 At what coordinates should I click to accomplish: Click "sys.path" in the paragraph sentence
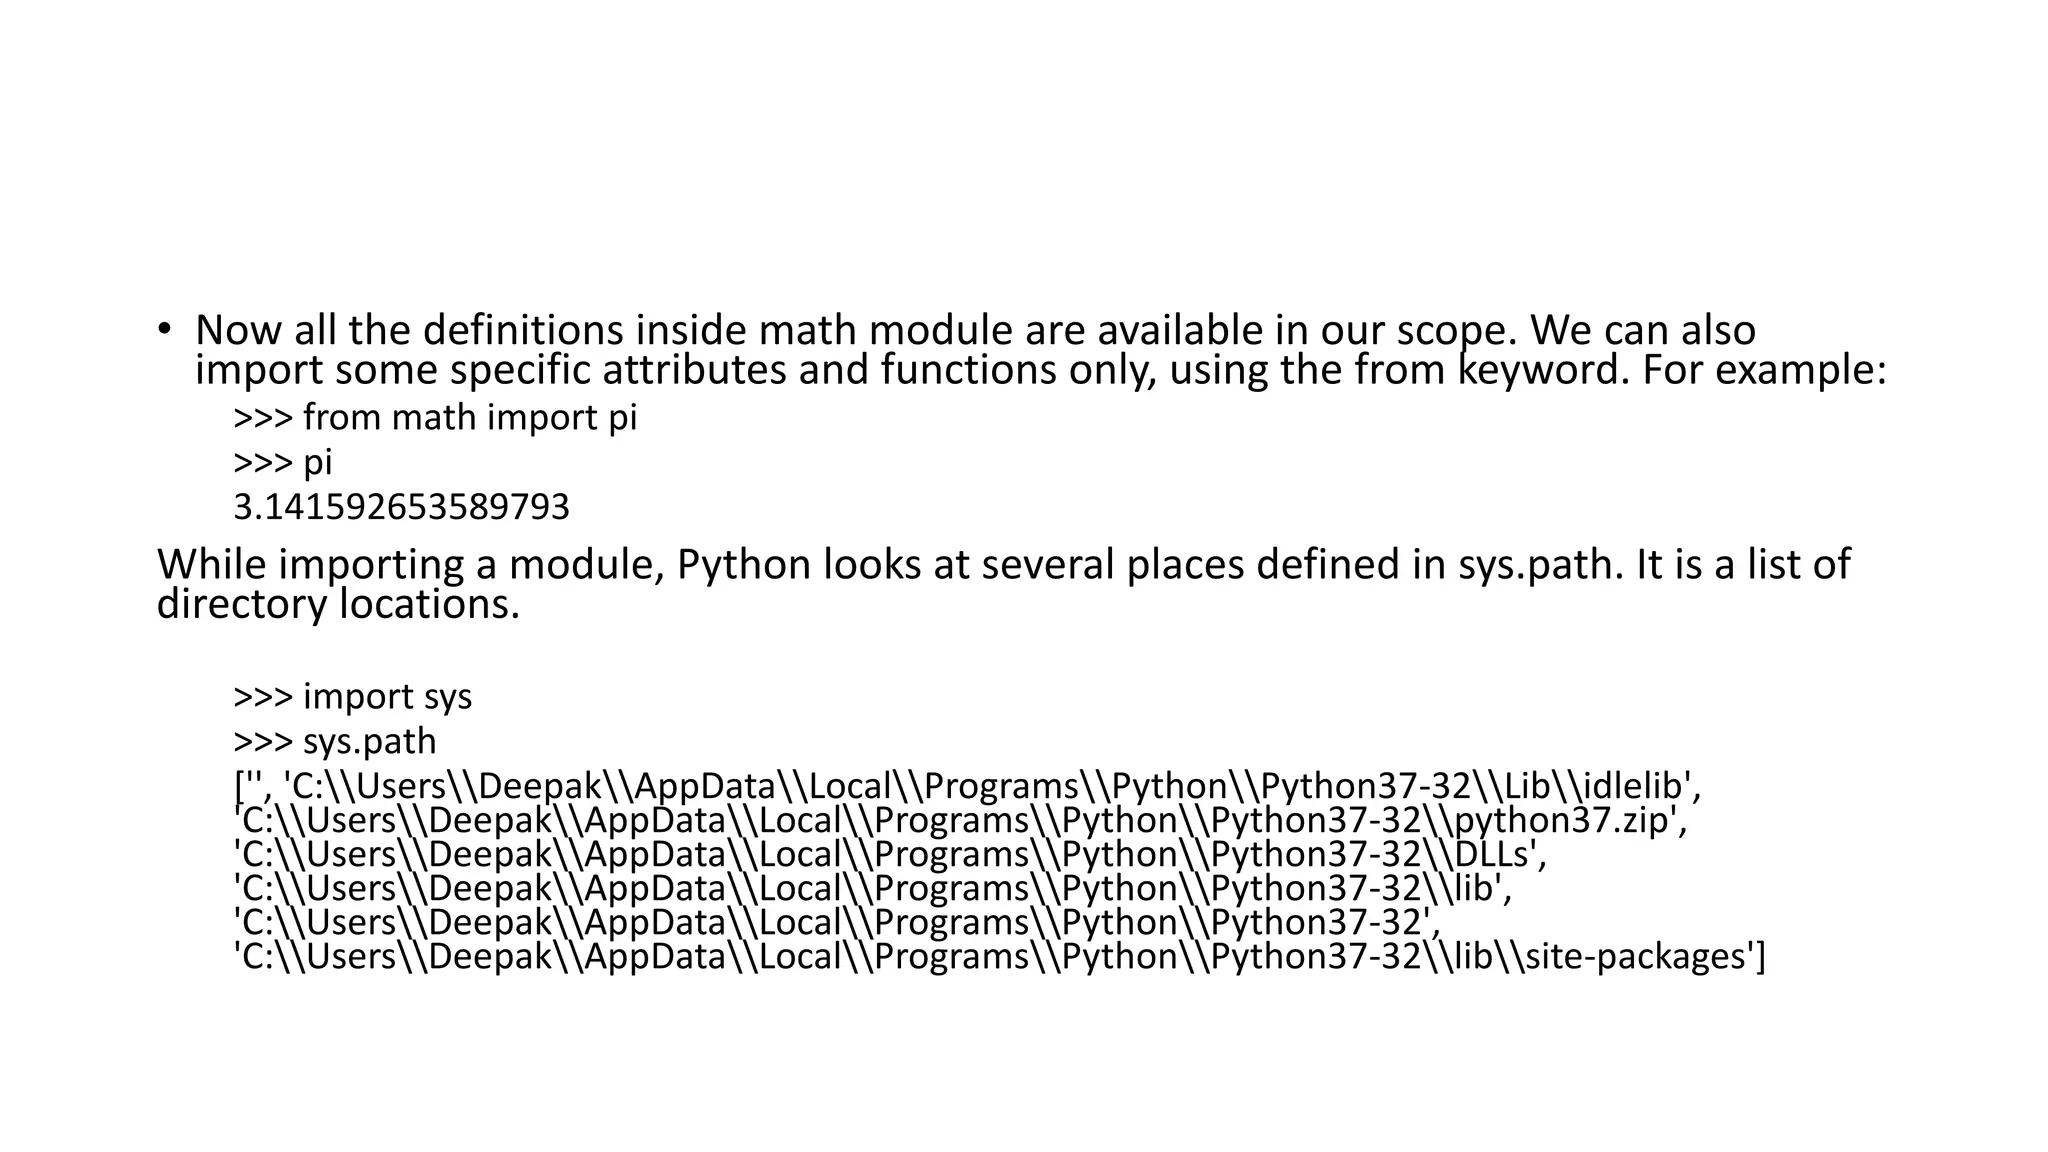1541,565
